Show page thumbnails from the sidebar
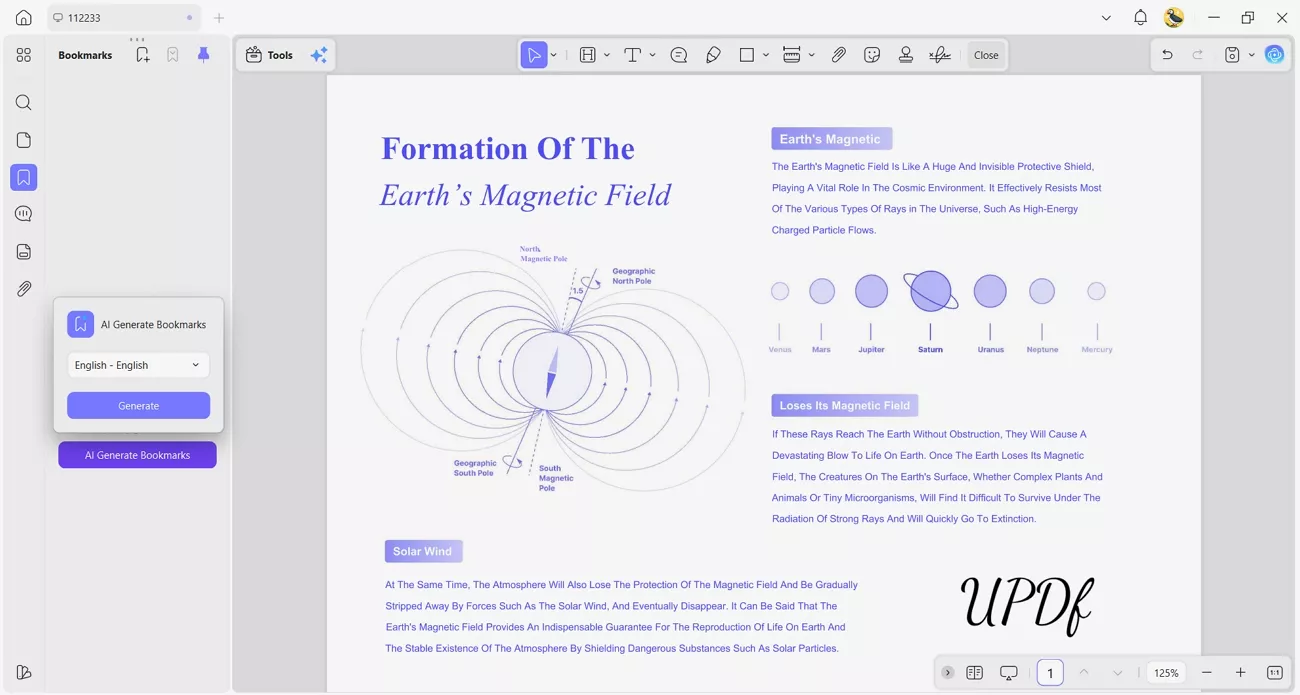The width and height of the screenshot is (1300, 695). point(23,140)
